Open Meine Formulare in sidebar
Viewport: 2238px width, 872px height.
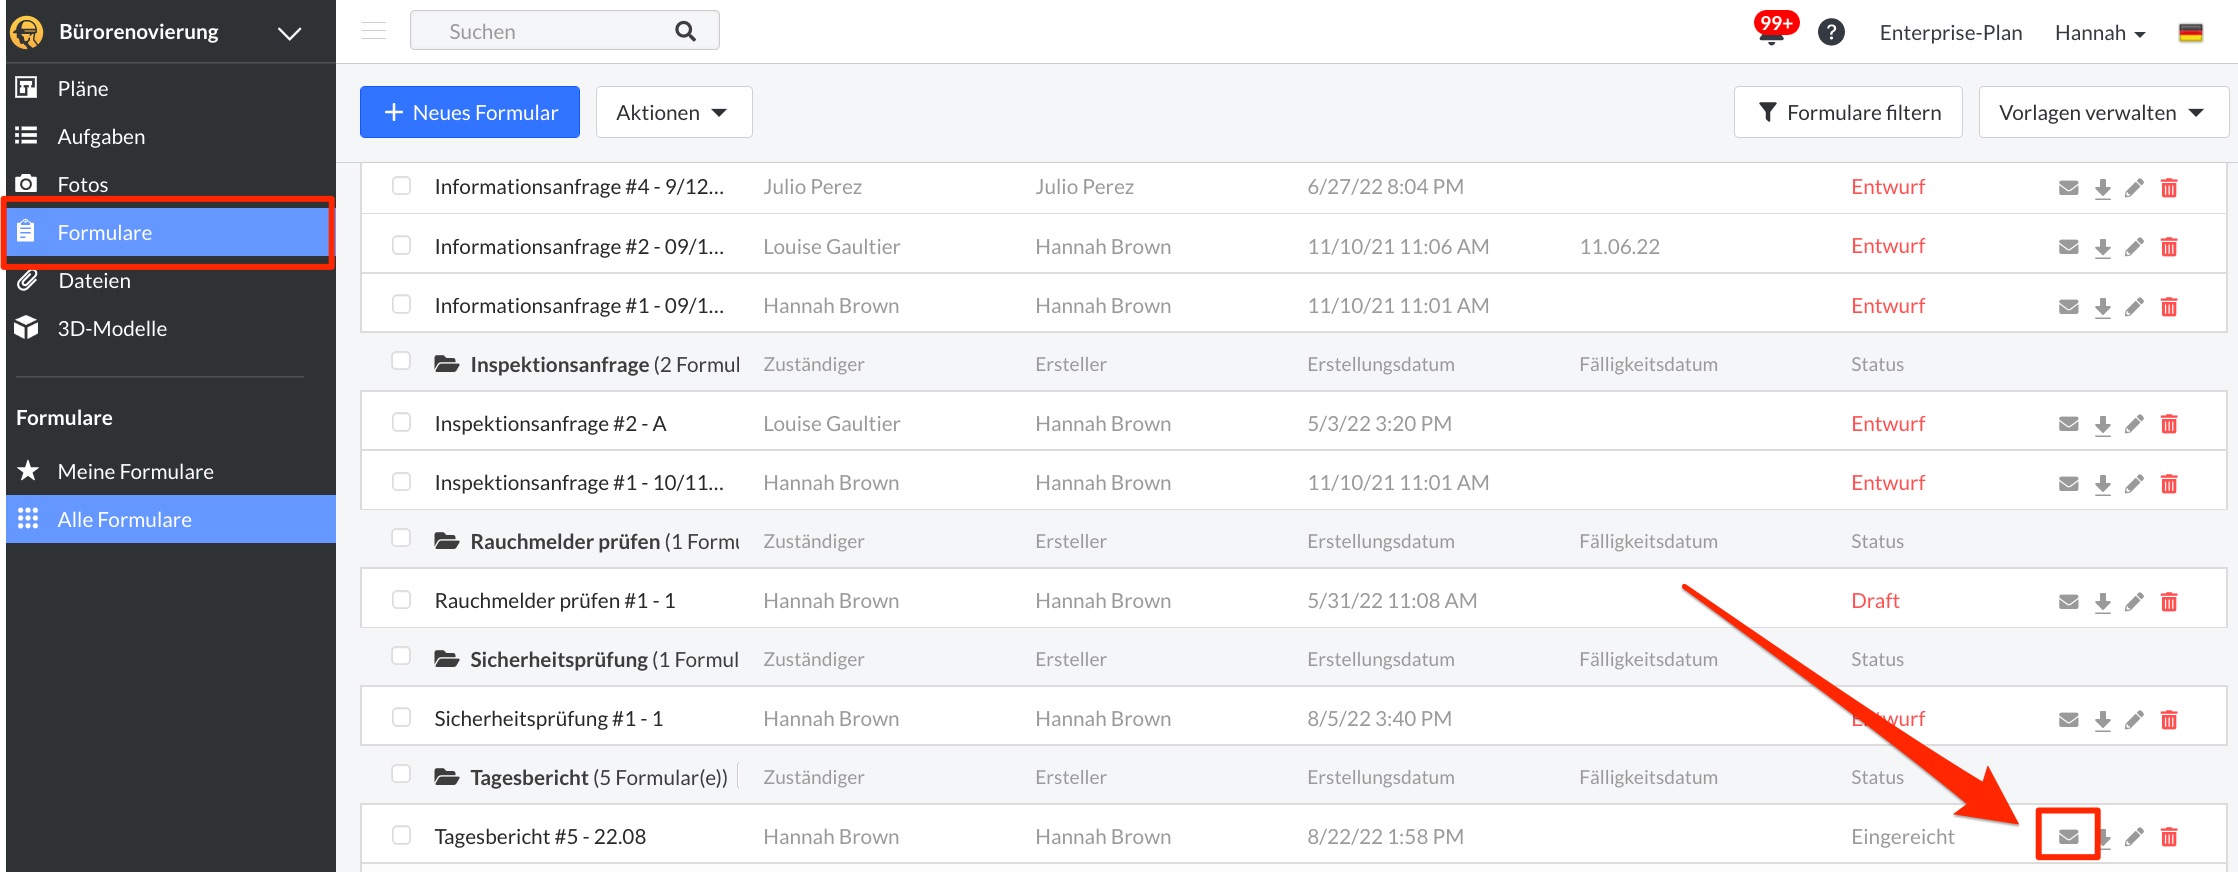point(135,471)
